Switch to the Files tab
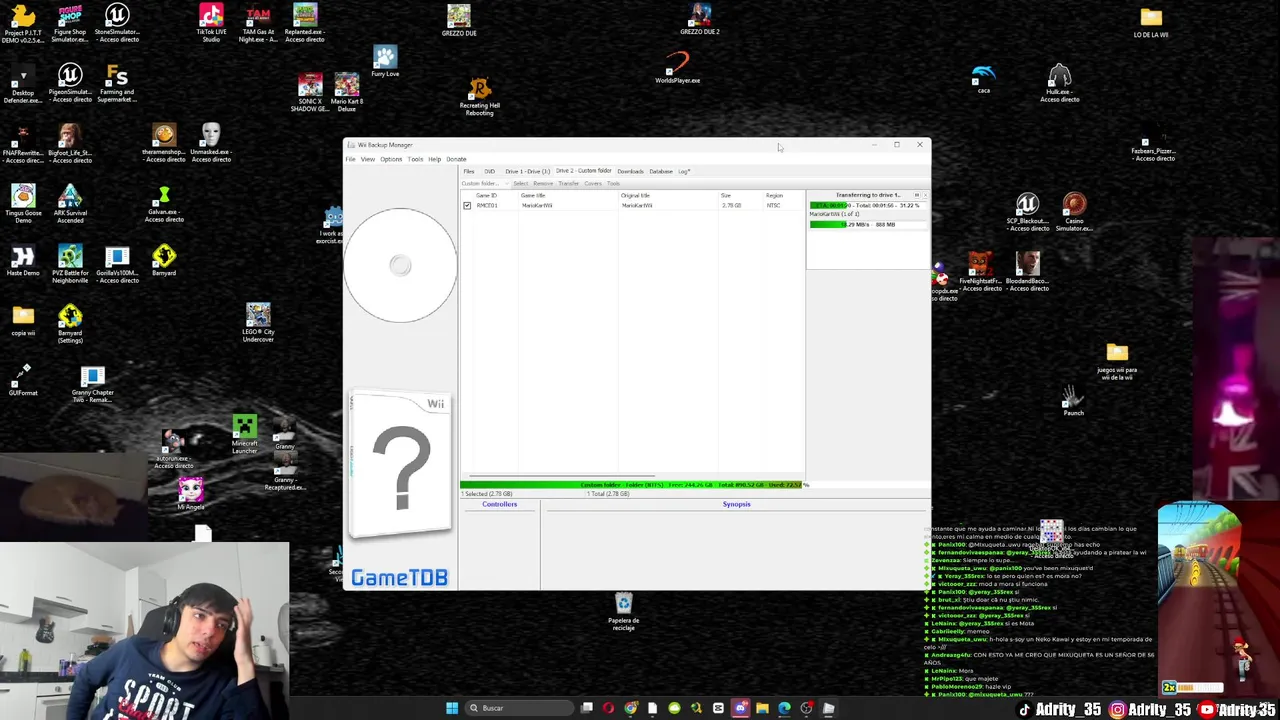Screen dimensions: 1280x720 coord(469,171)
